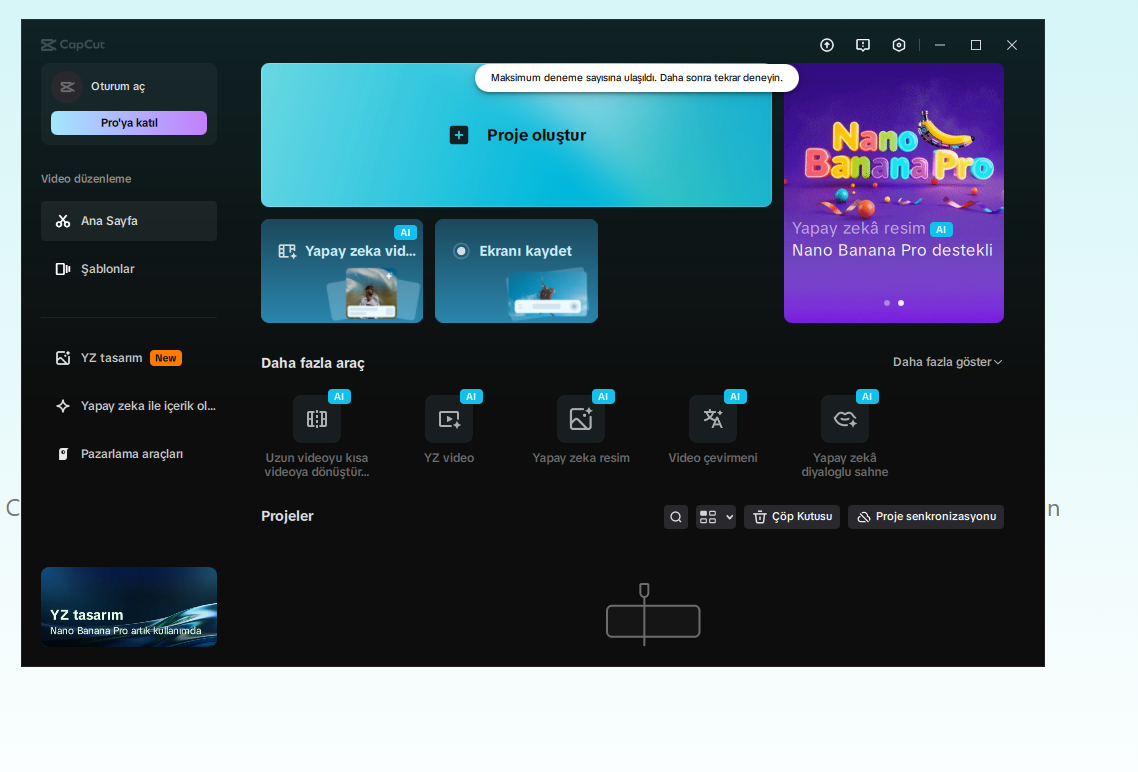The image size is (1138, 772).
Task: Open the Nano Banana Pro banner
Action: (893, 193)
